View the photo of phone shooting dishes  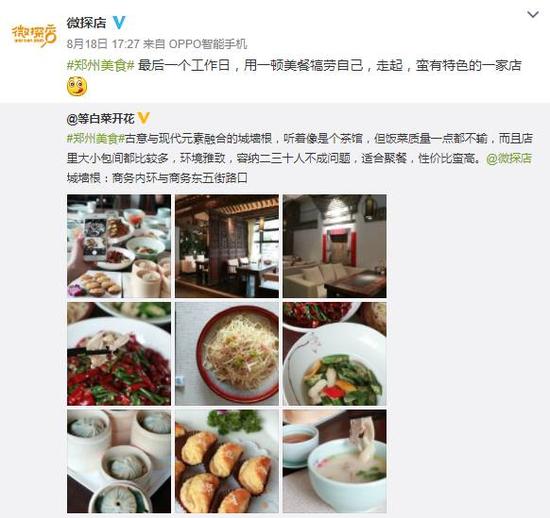119,246
